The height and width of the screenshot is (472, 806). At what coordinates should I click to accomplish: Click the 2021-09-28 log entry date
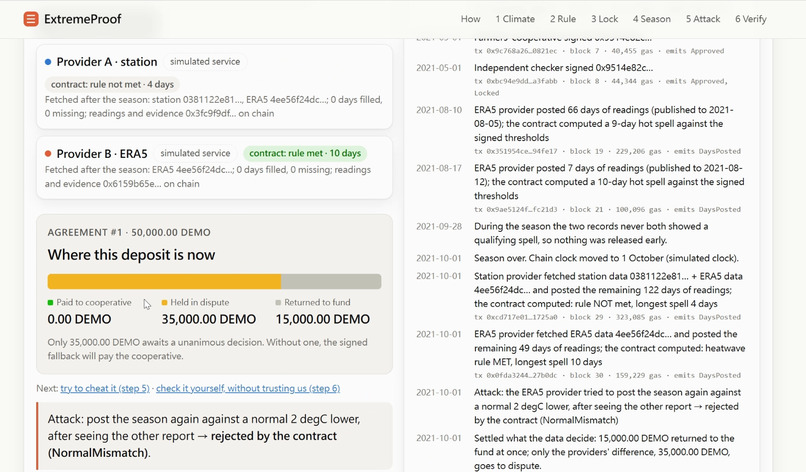[x=439, y=226]
